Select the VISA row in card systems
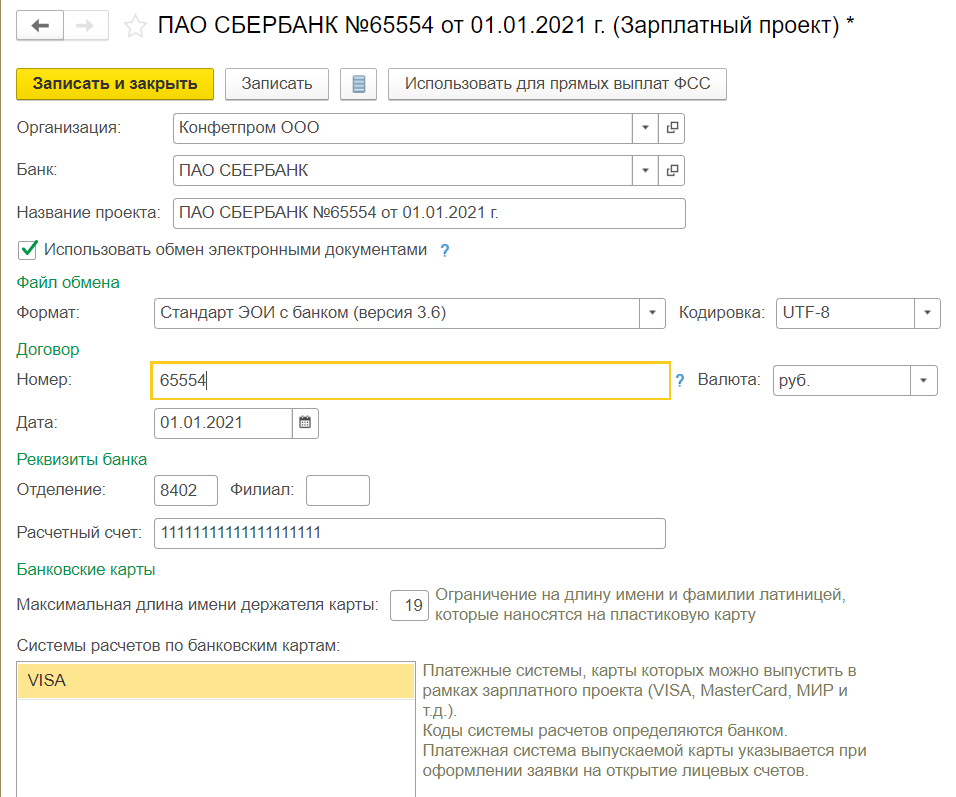The height and width of the screenshot is (797, 956). (x=216, y=681)
